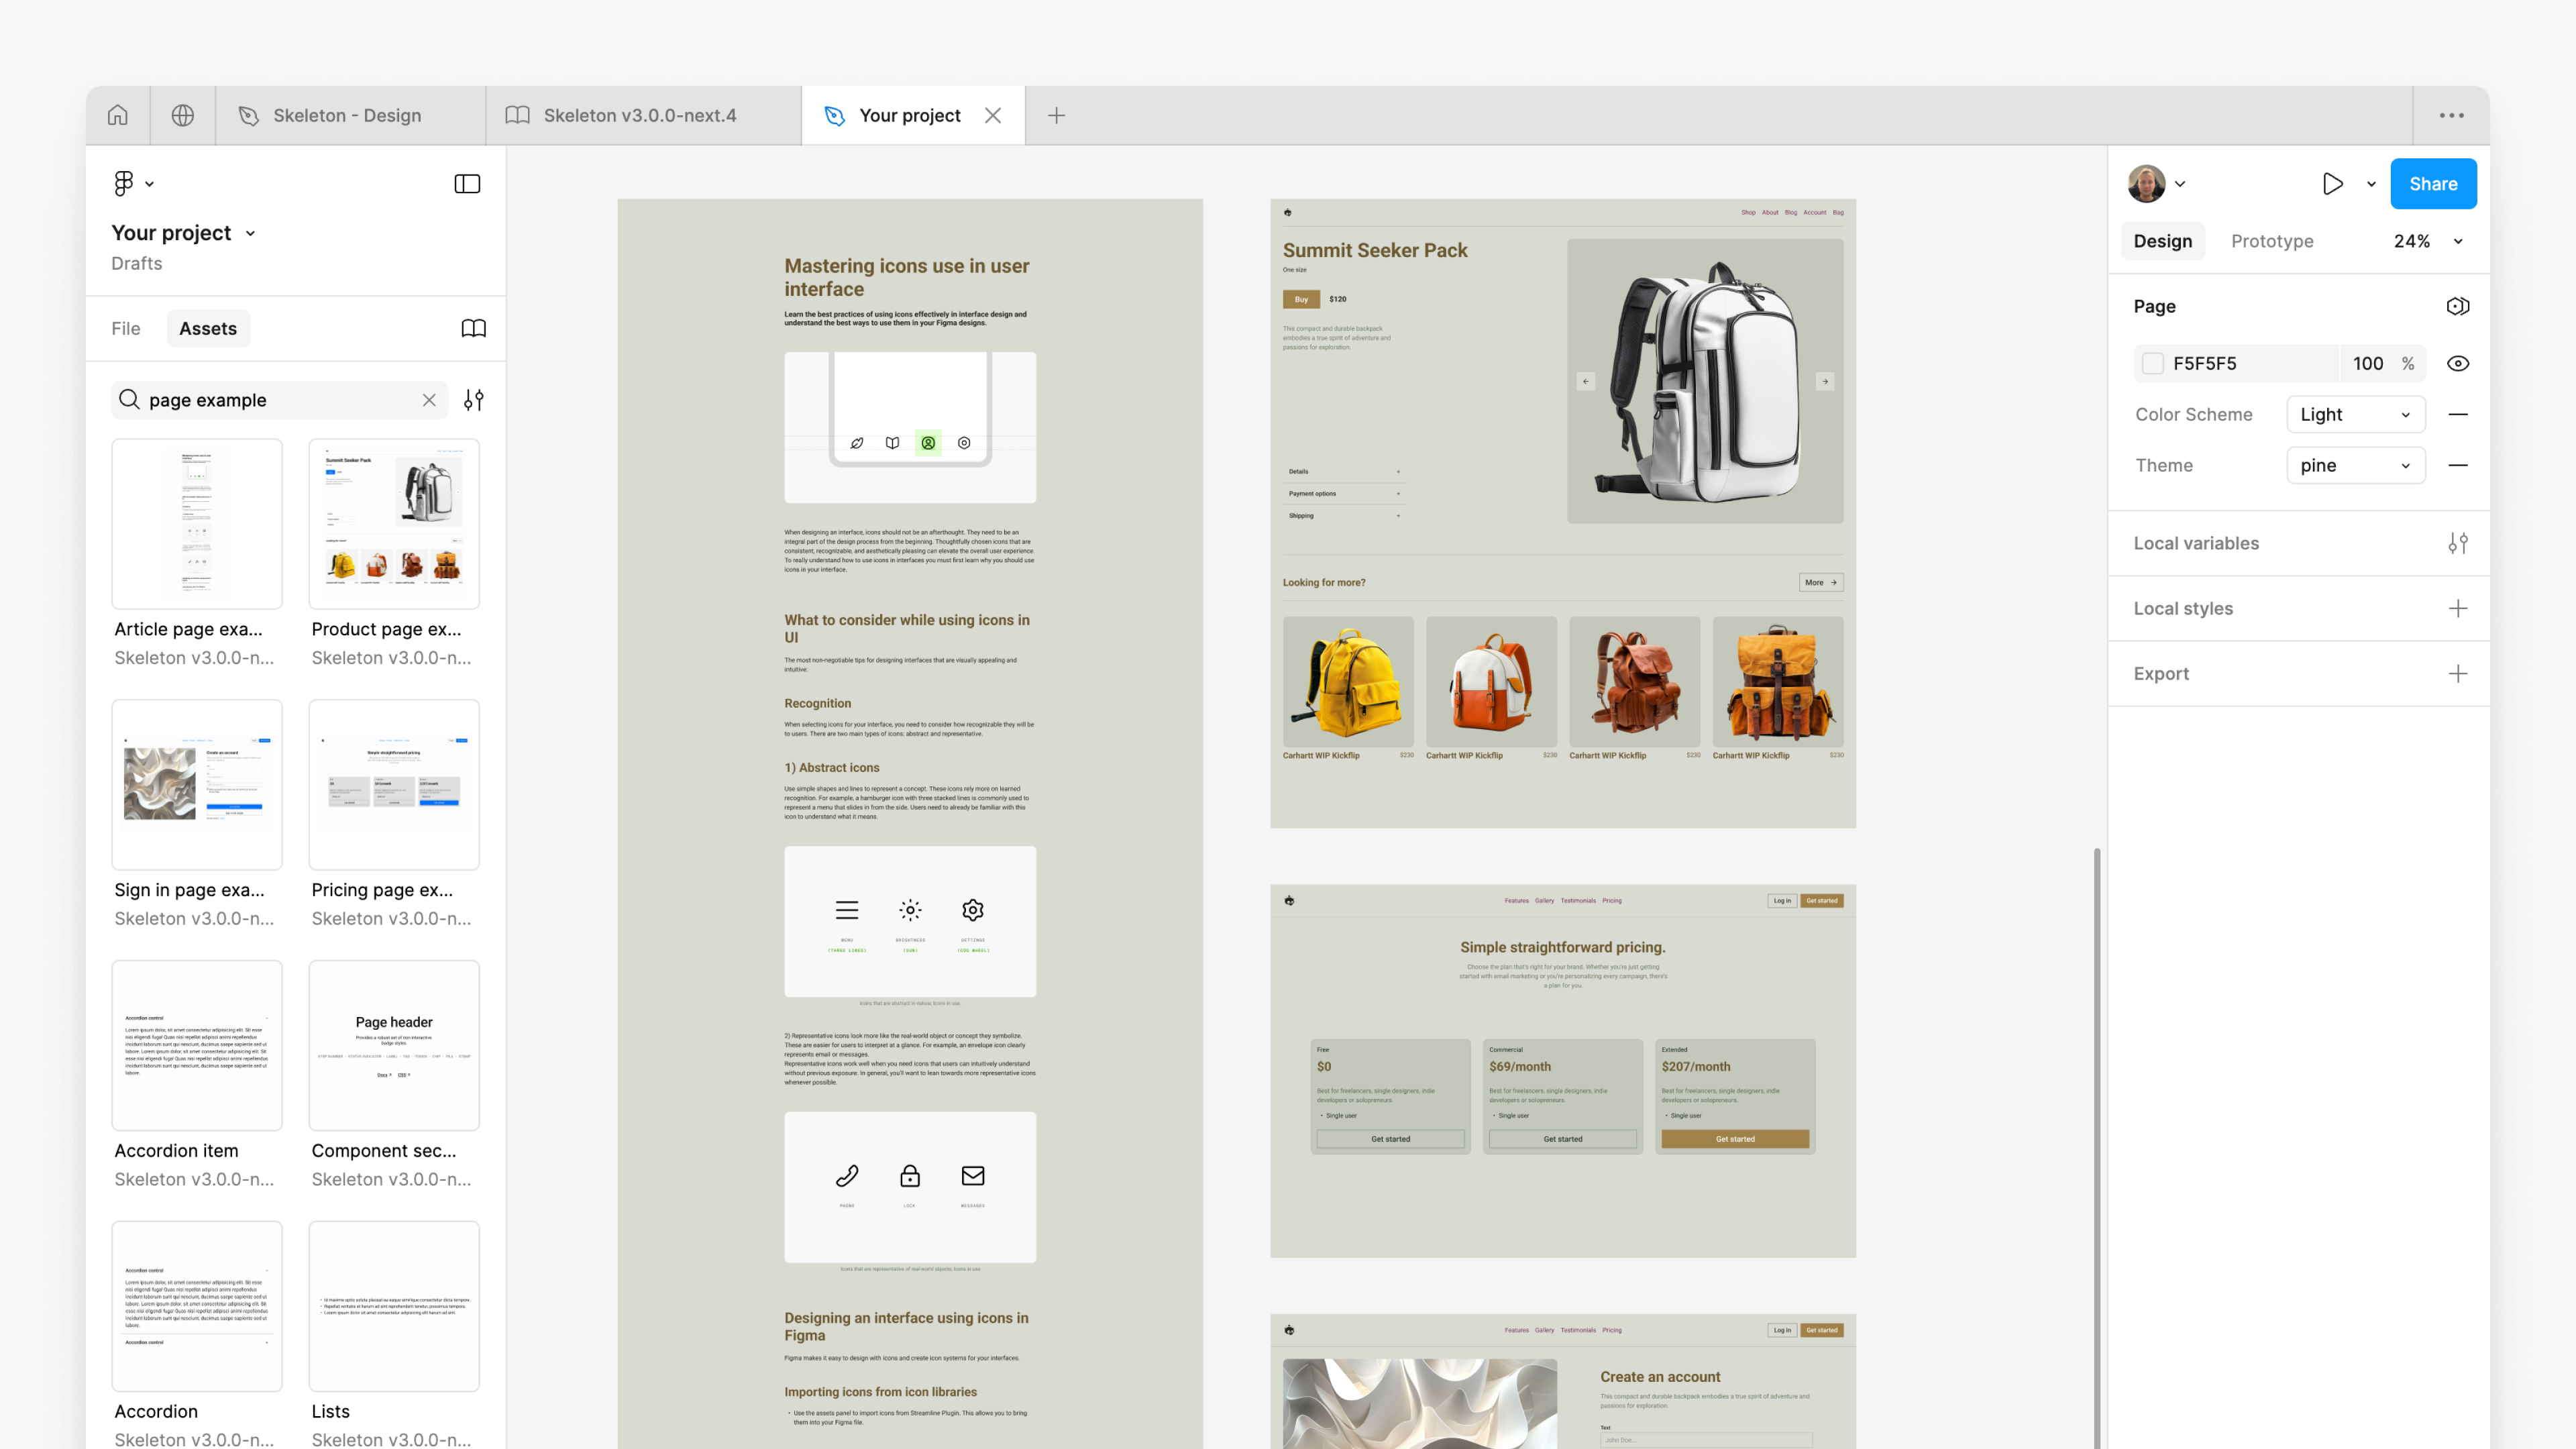Toggle the sidebar panel layout icon
The image size is (2576, 1449).
click(x=467, y=184)
